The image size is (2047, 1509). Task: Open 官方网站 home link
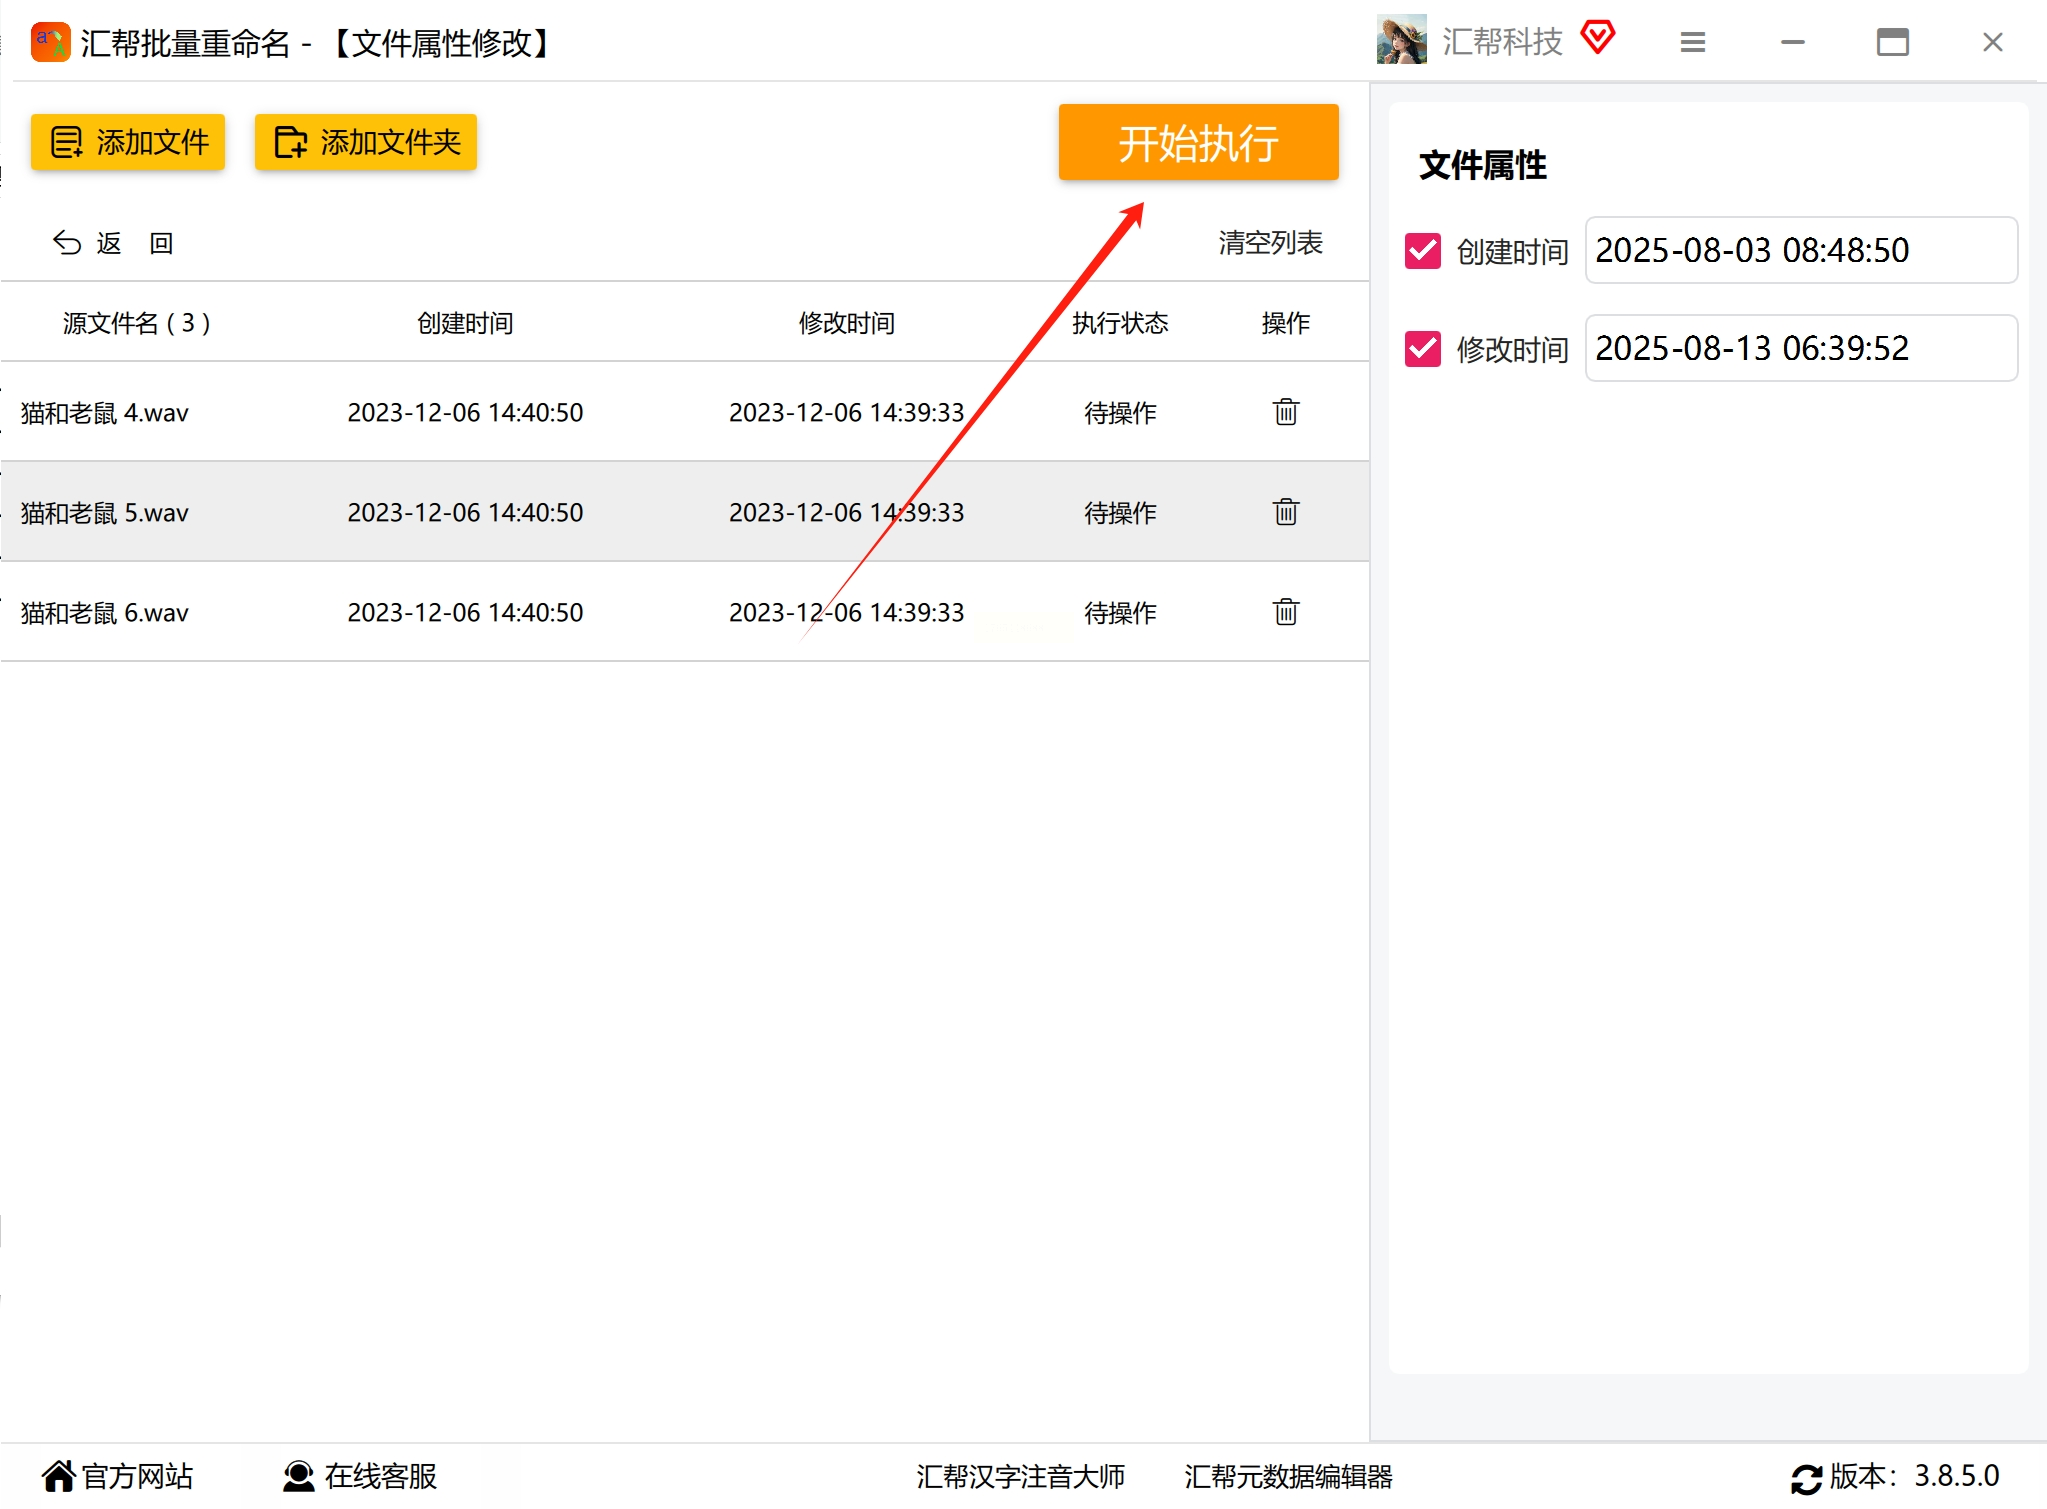tap(117, 1476)
